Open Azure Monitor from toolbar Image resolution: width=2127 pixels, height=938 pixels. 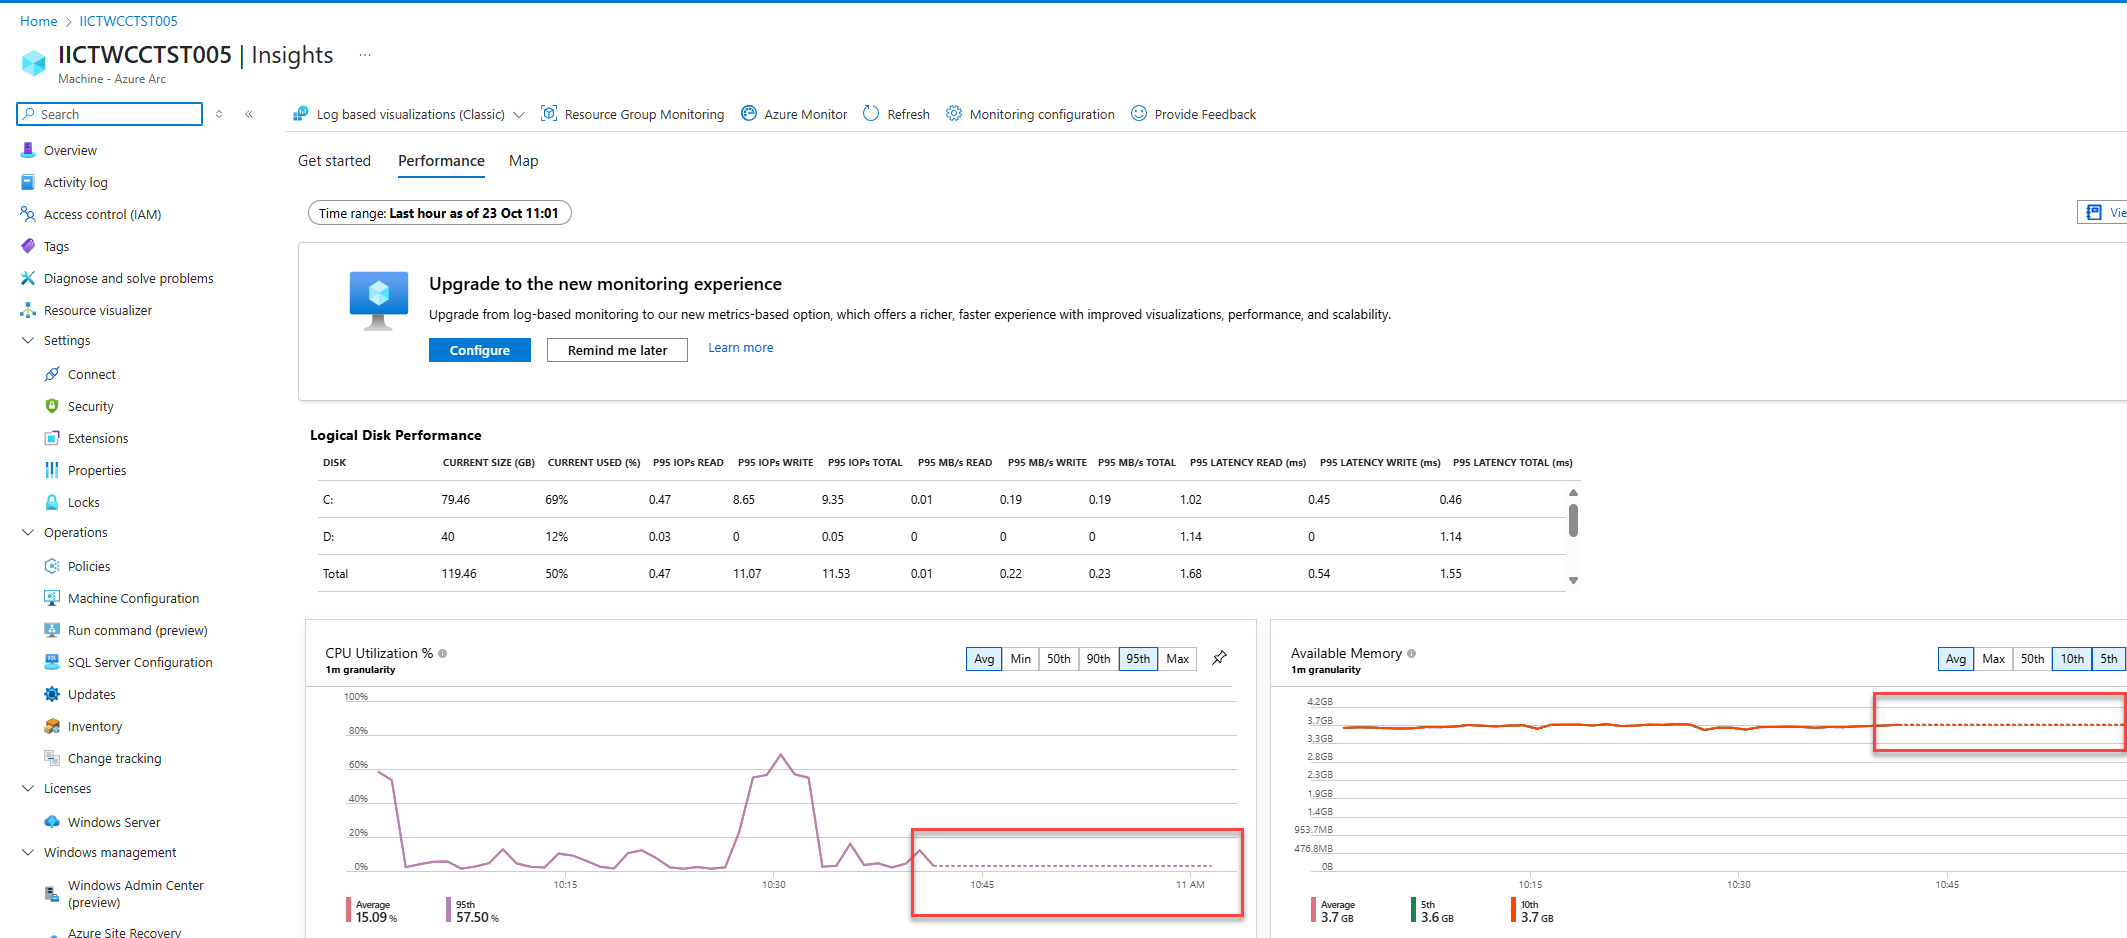[x=794, y=114]
